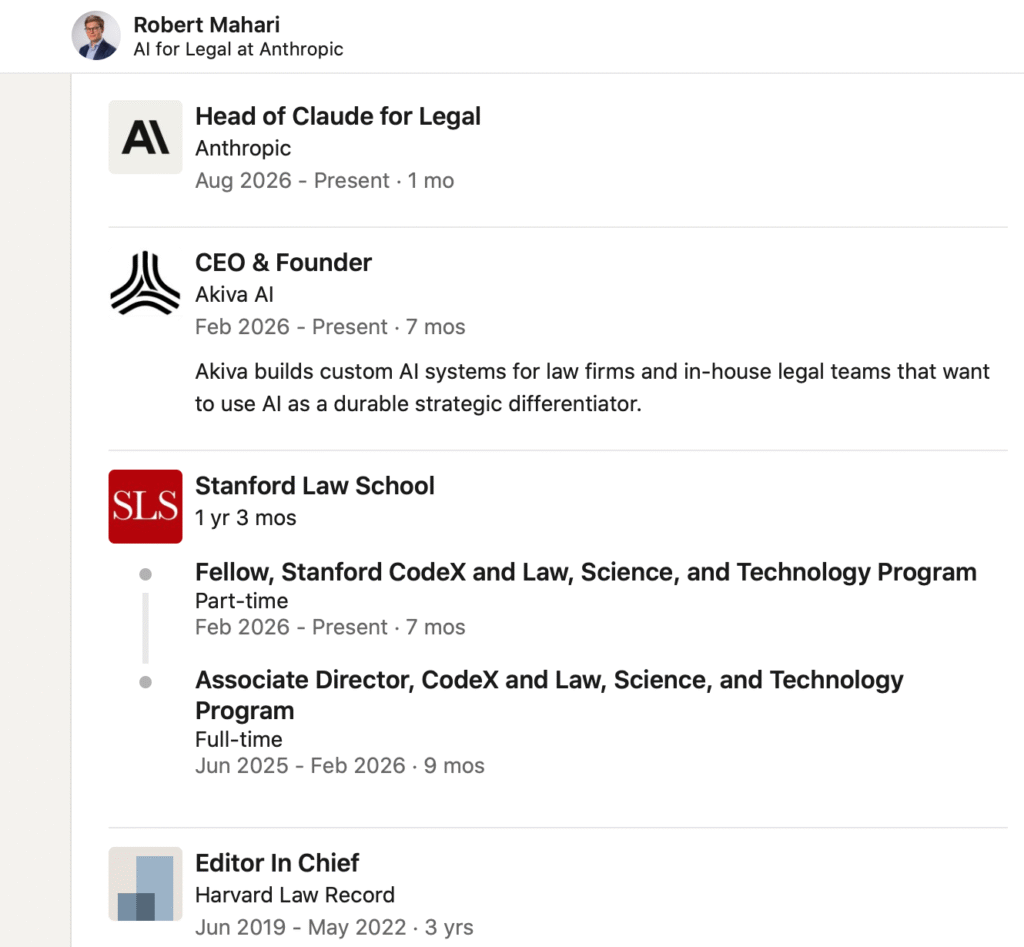Open the Stanford Law School heading
This screenshot has width=1024, height=947.
click(315, 486)
